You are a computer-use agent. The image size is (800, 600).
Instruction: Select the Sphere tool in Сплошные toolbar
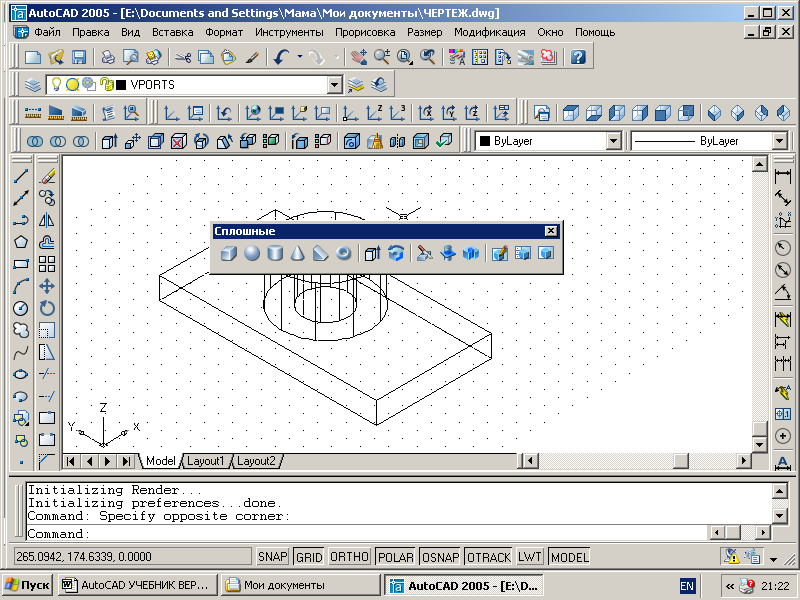(x=252, y=253)
